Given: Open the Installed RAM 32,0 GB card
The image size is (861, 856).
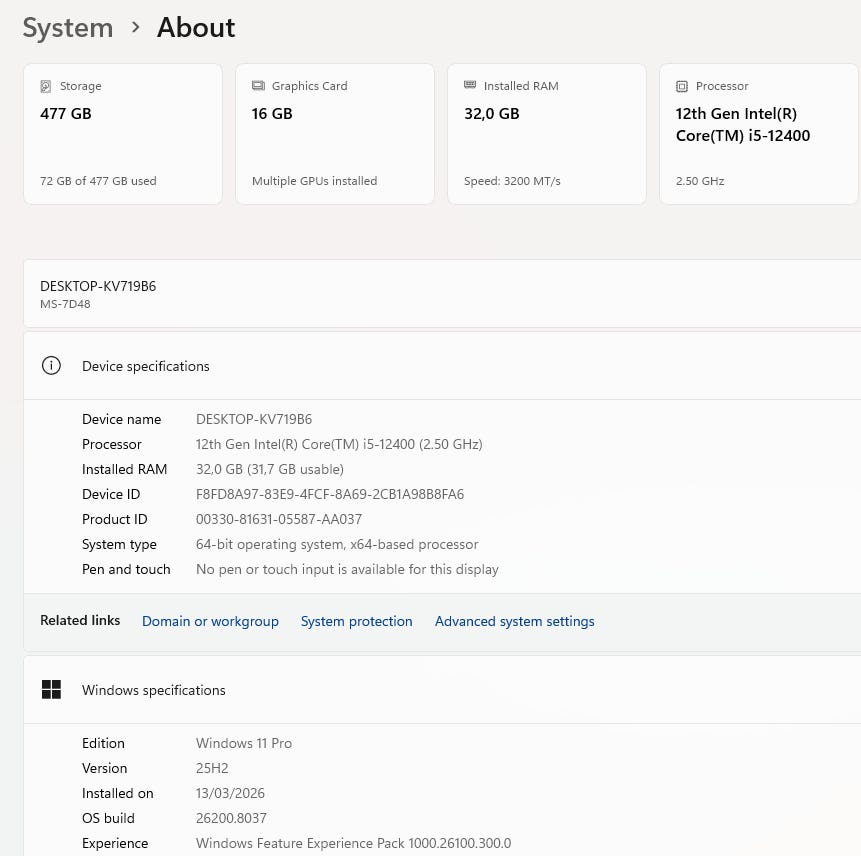Looking at the screenshot, I should click(x=547, y=135).
